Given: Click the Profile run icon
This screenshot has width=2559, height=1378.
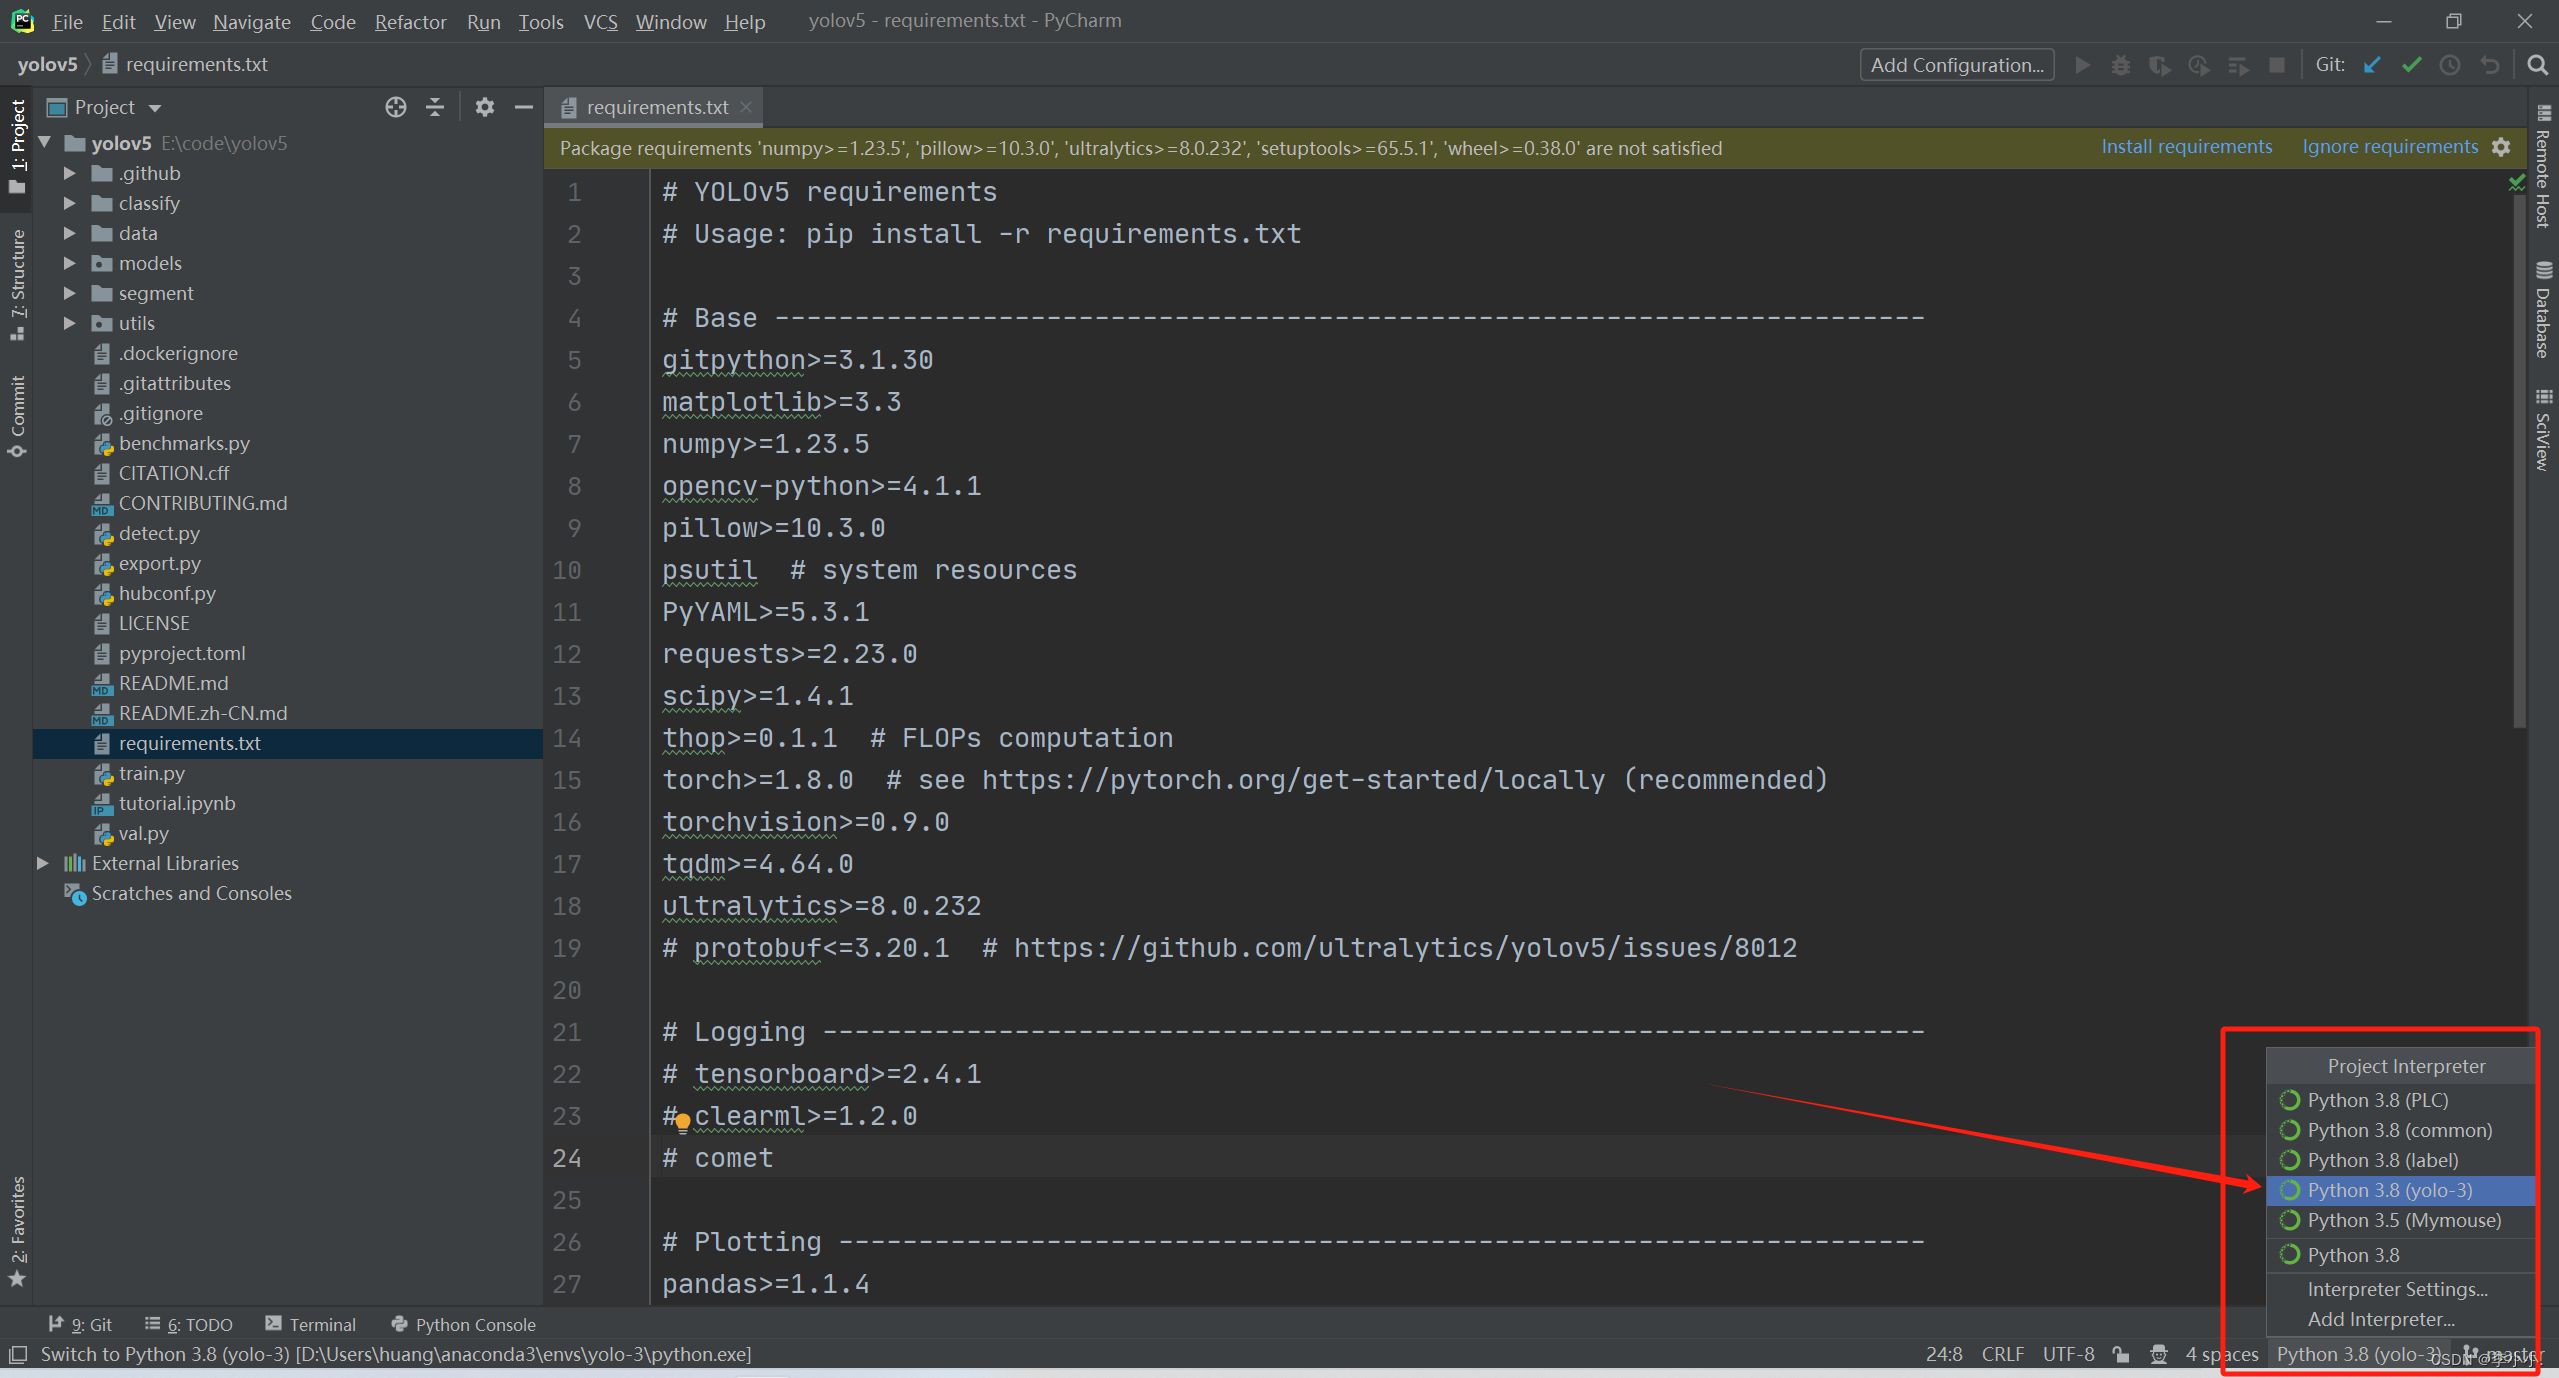Looking at the screenshot, I should pos(2198,65).
